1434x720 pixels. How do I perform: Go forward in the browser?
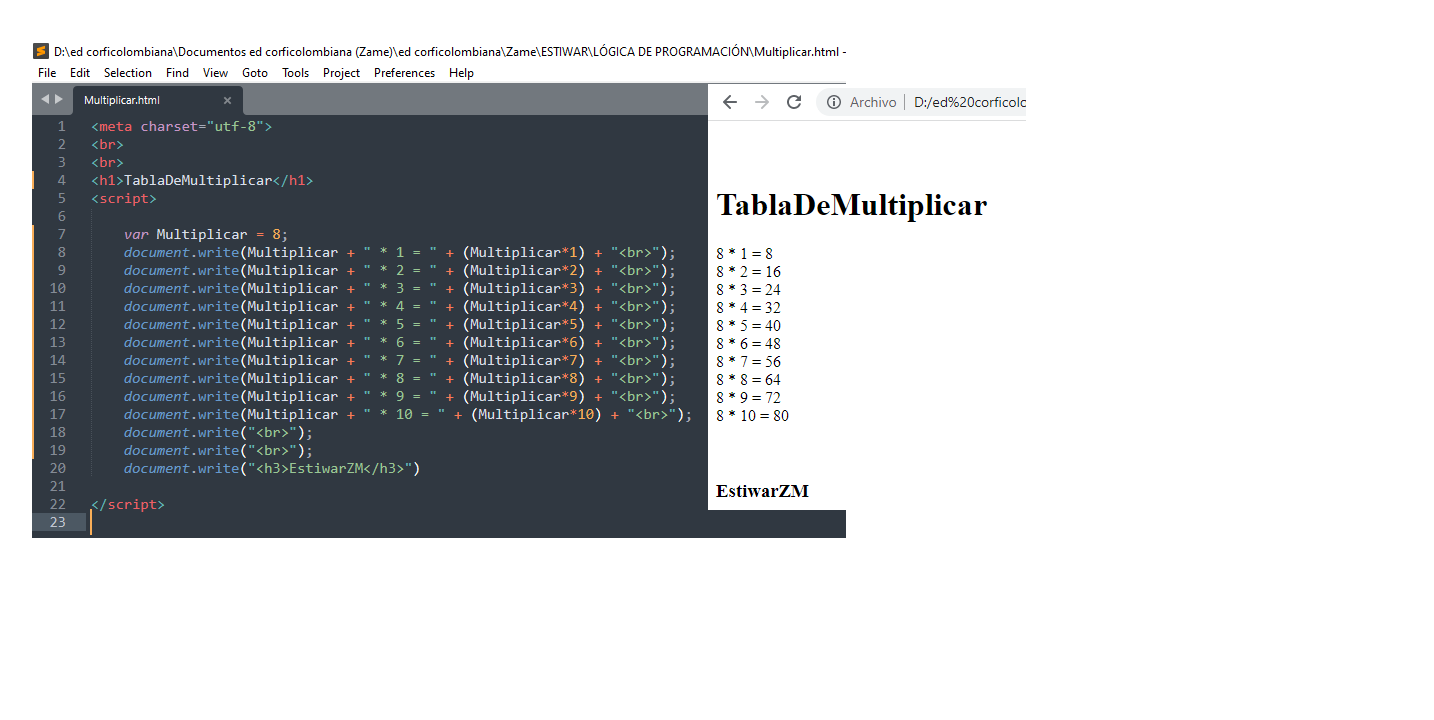[x=762, y=102]
